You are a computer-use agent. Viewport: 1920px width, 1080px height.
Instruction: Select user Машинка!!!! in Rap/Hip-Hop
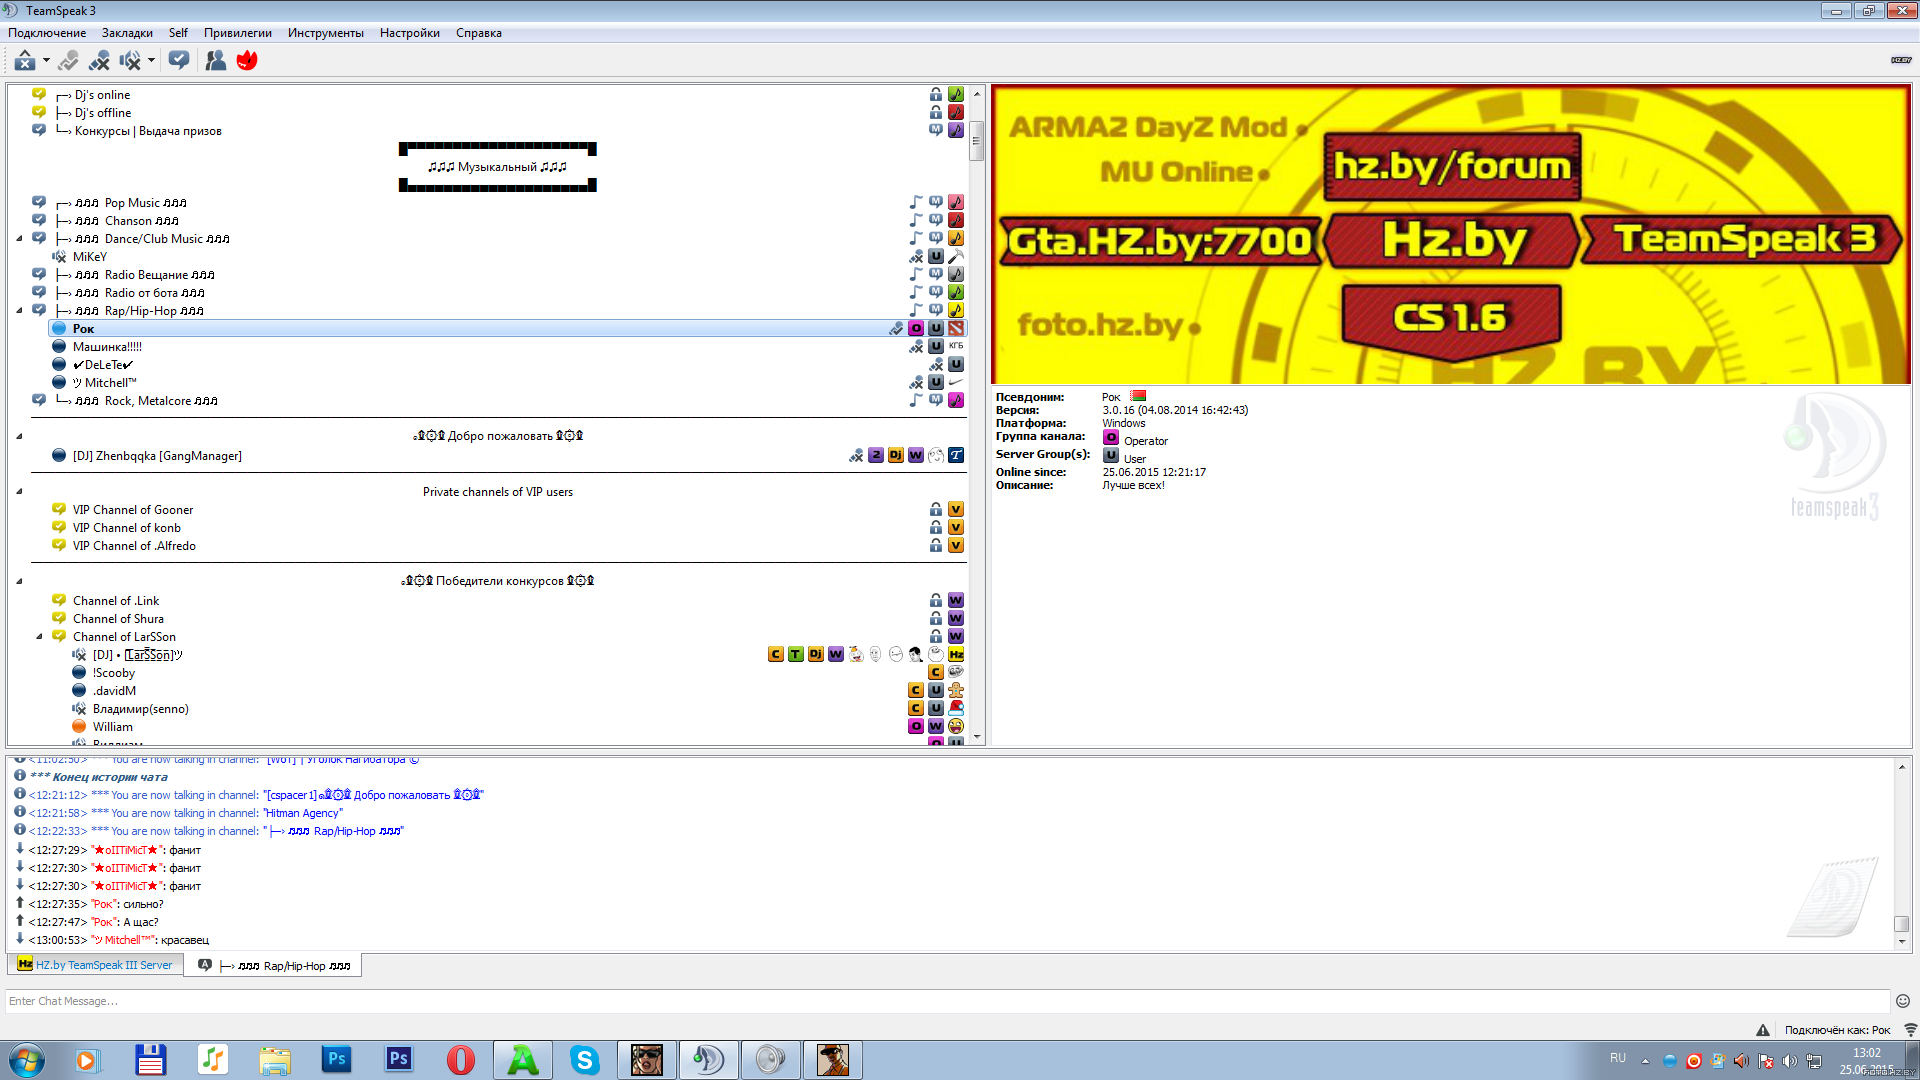click(107, 347)
